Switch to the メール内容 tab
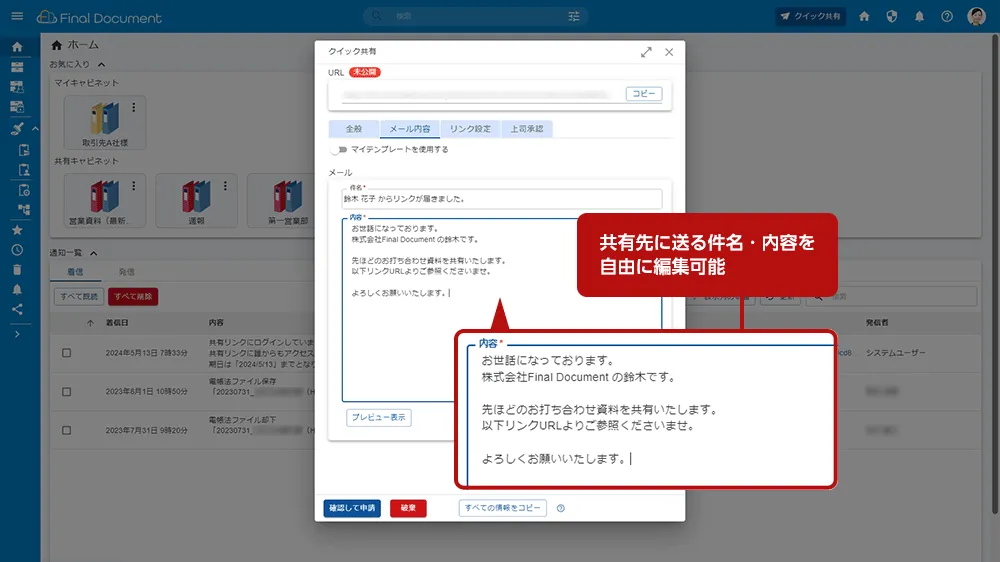This screenshot has height=562, width=1000. pos(409,129)
